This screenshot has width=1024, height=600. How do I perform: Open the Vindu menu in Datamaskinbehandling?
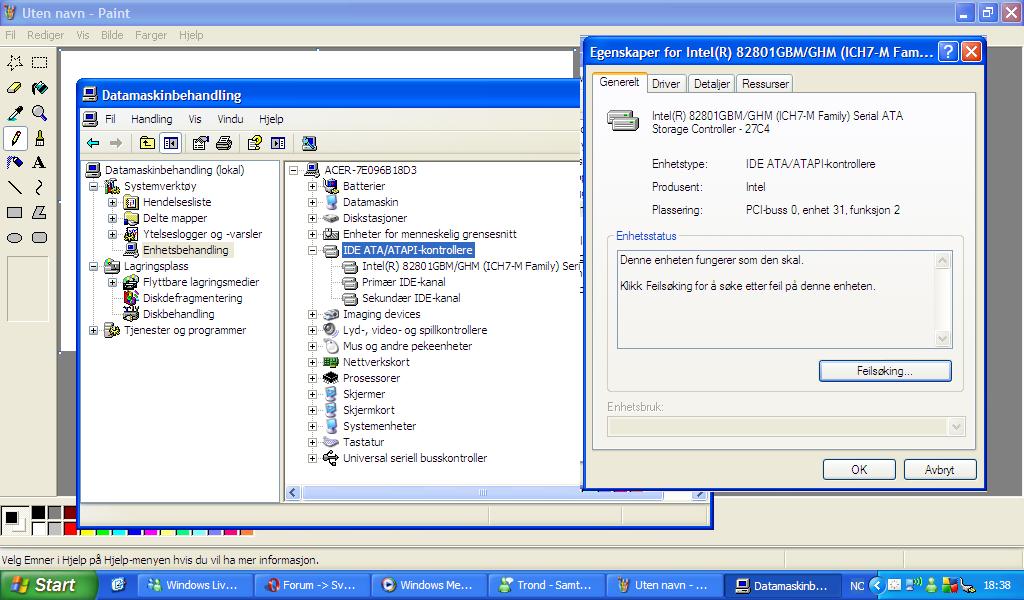230,119
